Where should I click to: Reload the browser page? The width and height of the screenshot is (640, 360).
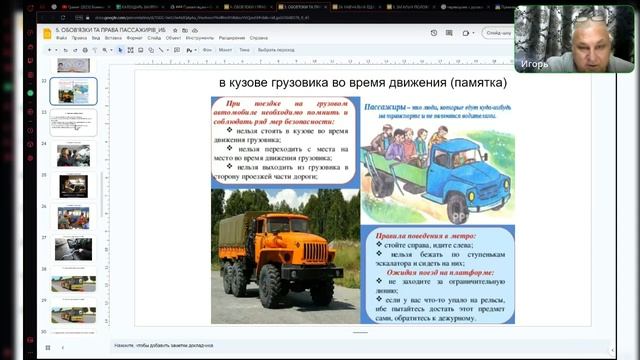63,18
